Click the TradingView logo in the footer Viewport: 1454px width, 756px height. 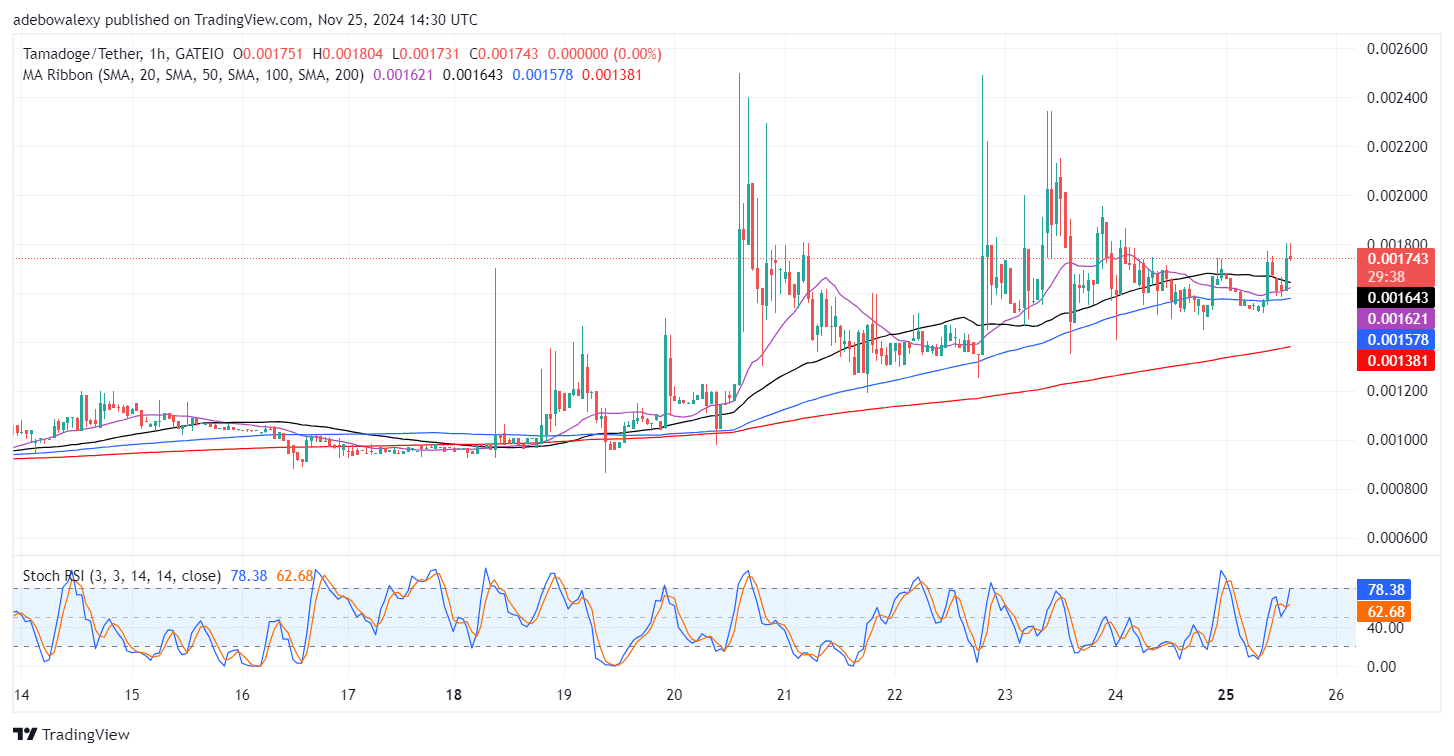point(71,735)
